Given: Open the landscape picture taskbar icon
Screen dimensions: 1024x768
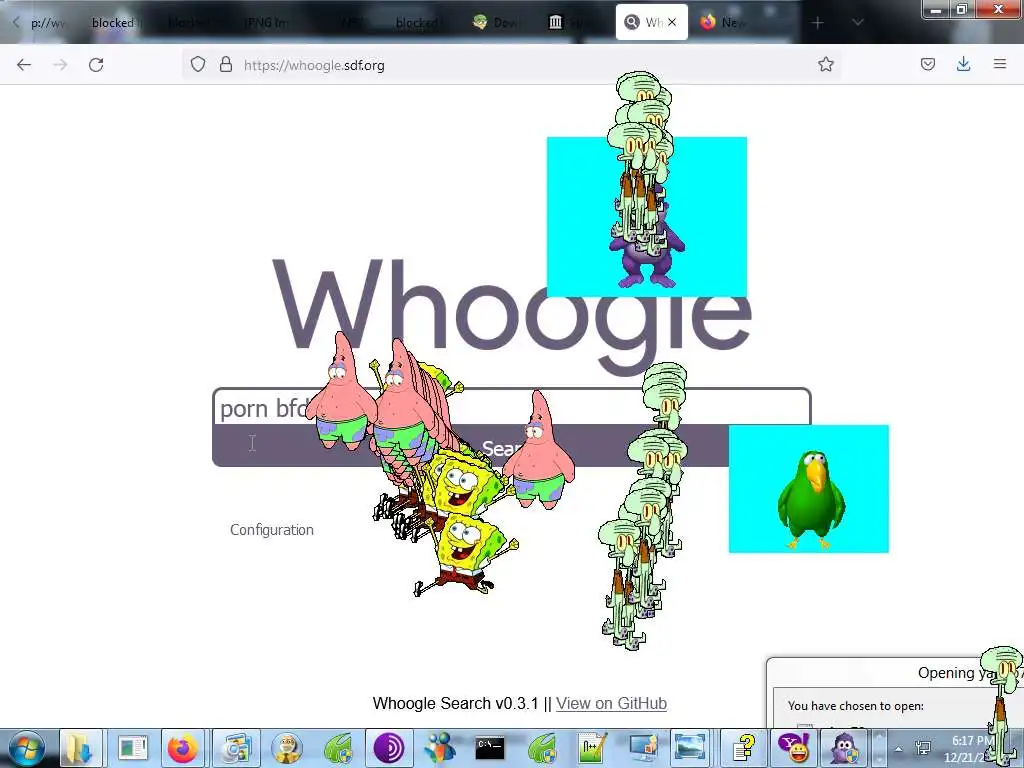Looking at the screenshot, I should coord(691,748).
